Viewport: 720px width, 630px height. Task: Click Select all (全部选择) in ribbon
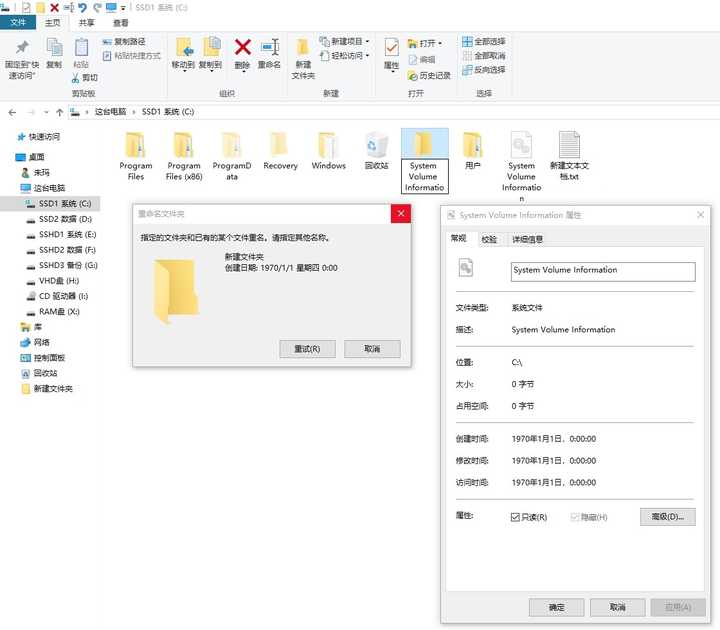(484, 42)
